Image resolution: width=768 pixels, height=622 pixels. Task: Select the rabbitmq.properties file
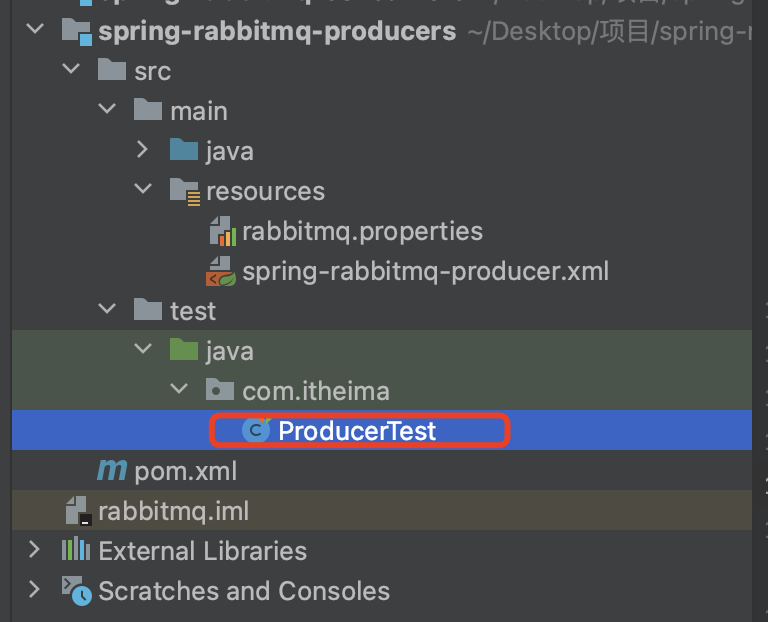(x=362, y=232)
